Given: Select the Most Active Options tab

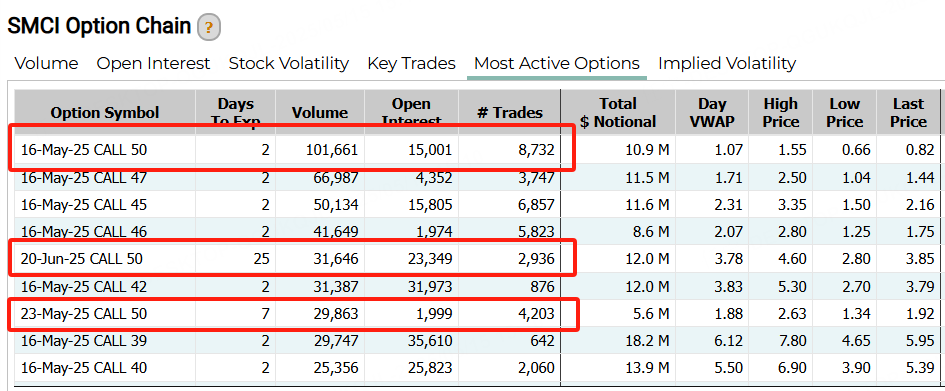Looking at the screenshot, I should coord(557,63).
